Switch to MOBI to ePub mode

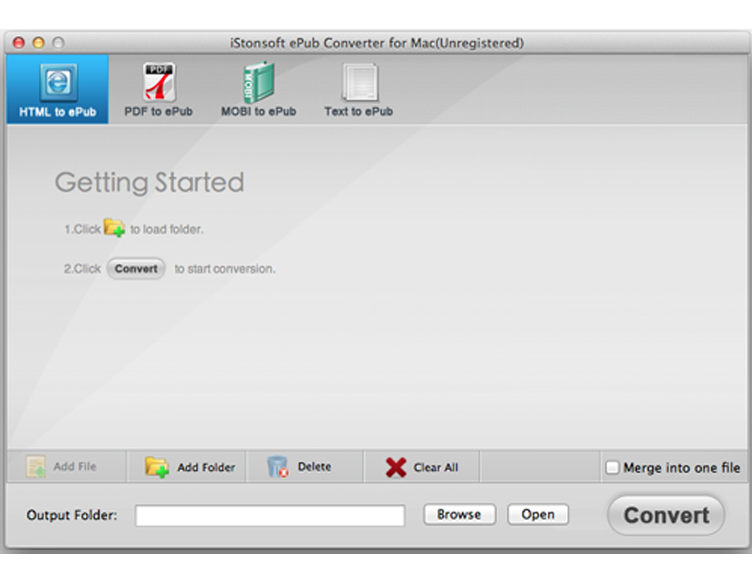tap(258, 89)
